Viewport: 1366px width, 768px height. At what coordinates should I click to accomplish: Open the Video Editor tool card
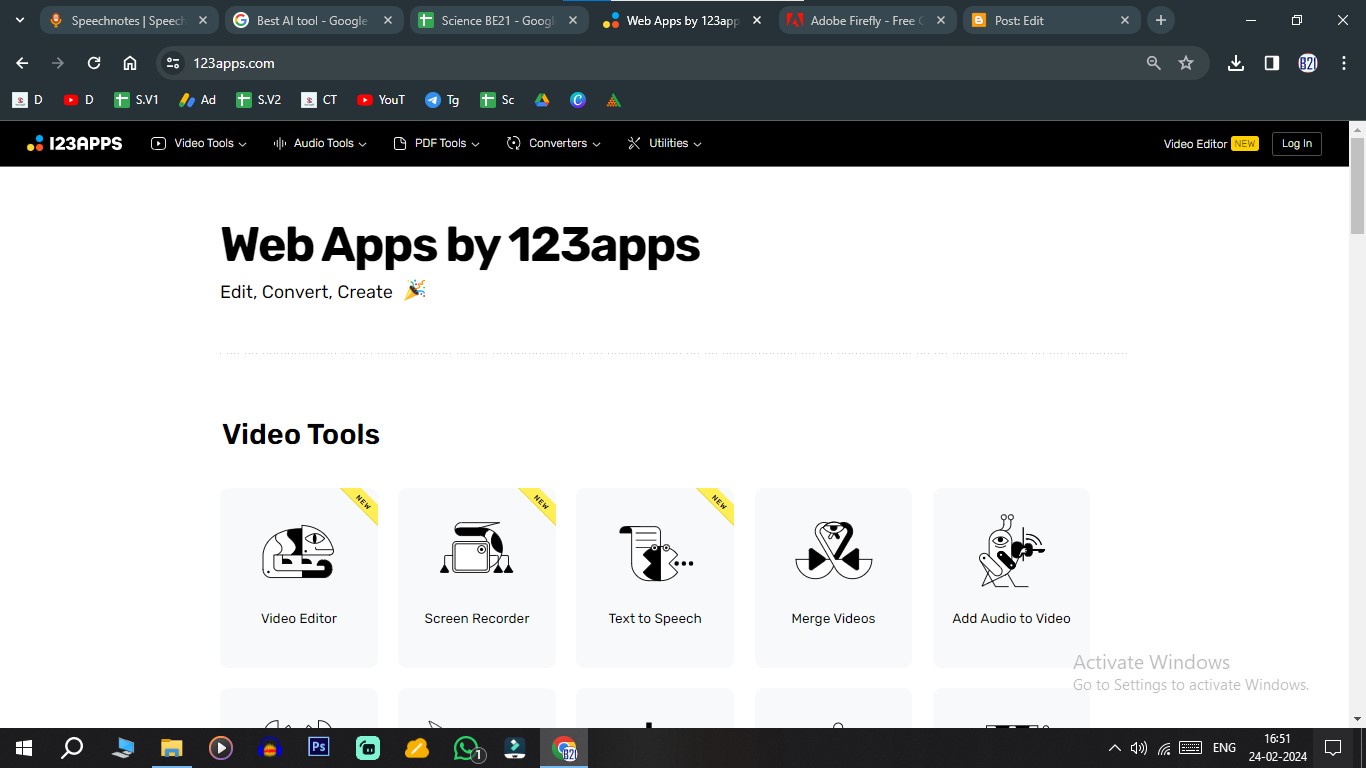click(x=299, y=578)
